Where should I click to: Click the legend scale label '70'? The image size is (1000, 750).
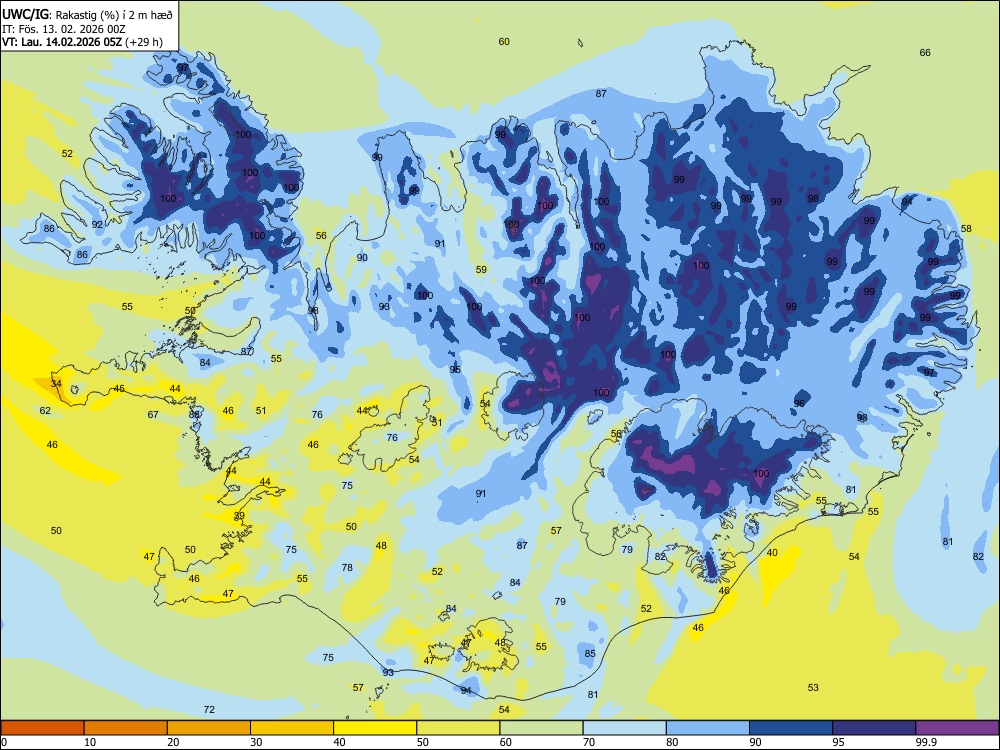point(589,742)
